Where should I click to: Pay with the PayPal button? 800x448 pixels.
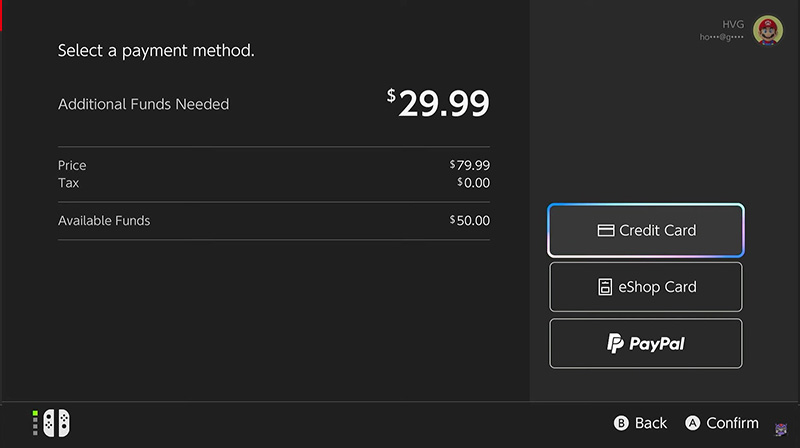click(x=645, y=343)
